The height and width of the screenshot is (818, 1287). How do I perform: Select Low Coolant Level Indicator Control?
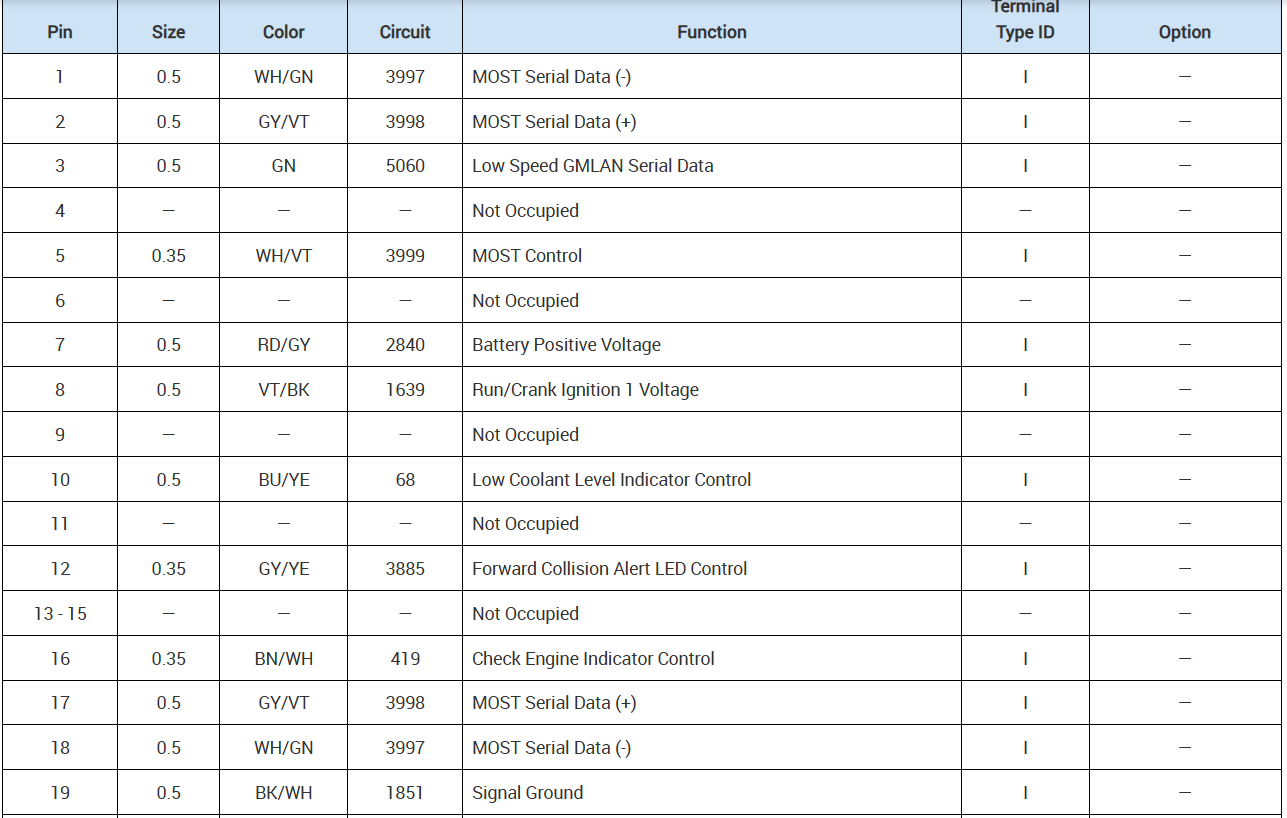pyautogui.click(x=611, y=480)
